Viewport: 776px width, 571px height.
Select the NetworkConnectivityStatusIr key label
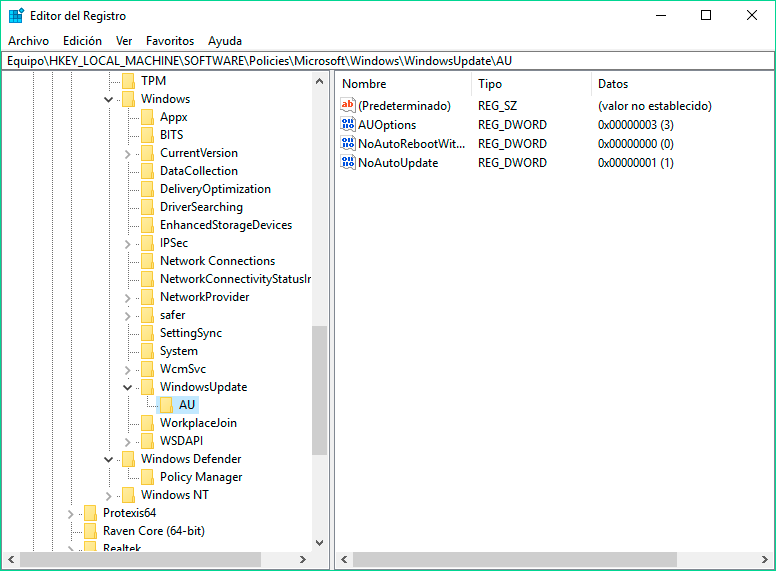235,279
